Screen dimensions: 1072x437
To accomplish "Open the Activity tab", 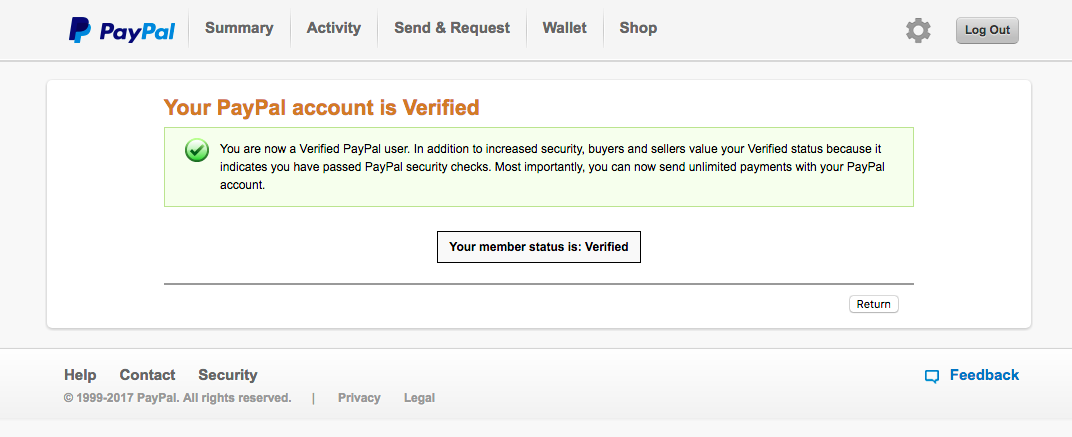I will pyautogui.click(x=334, y=28).
